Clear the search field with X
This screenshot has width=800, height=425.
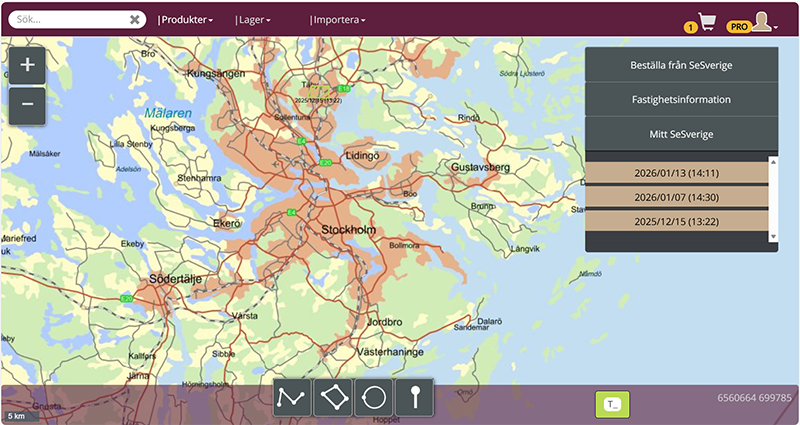point(135,19)
